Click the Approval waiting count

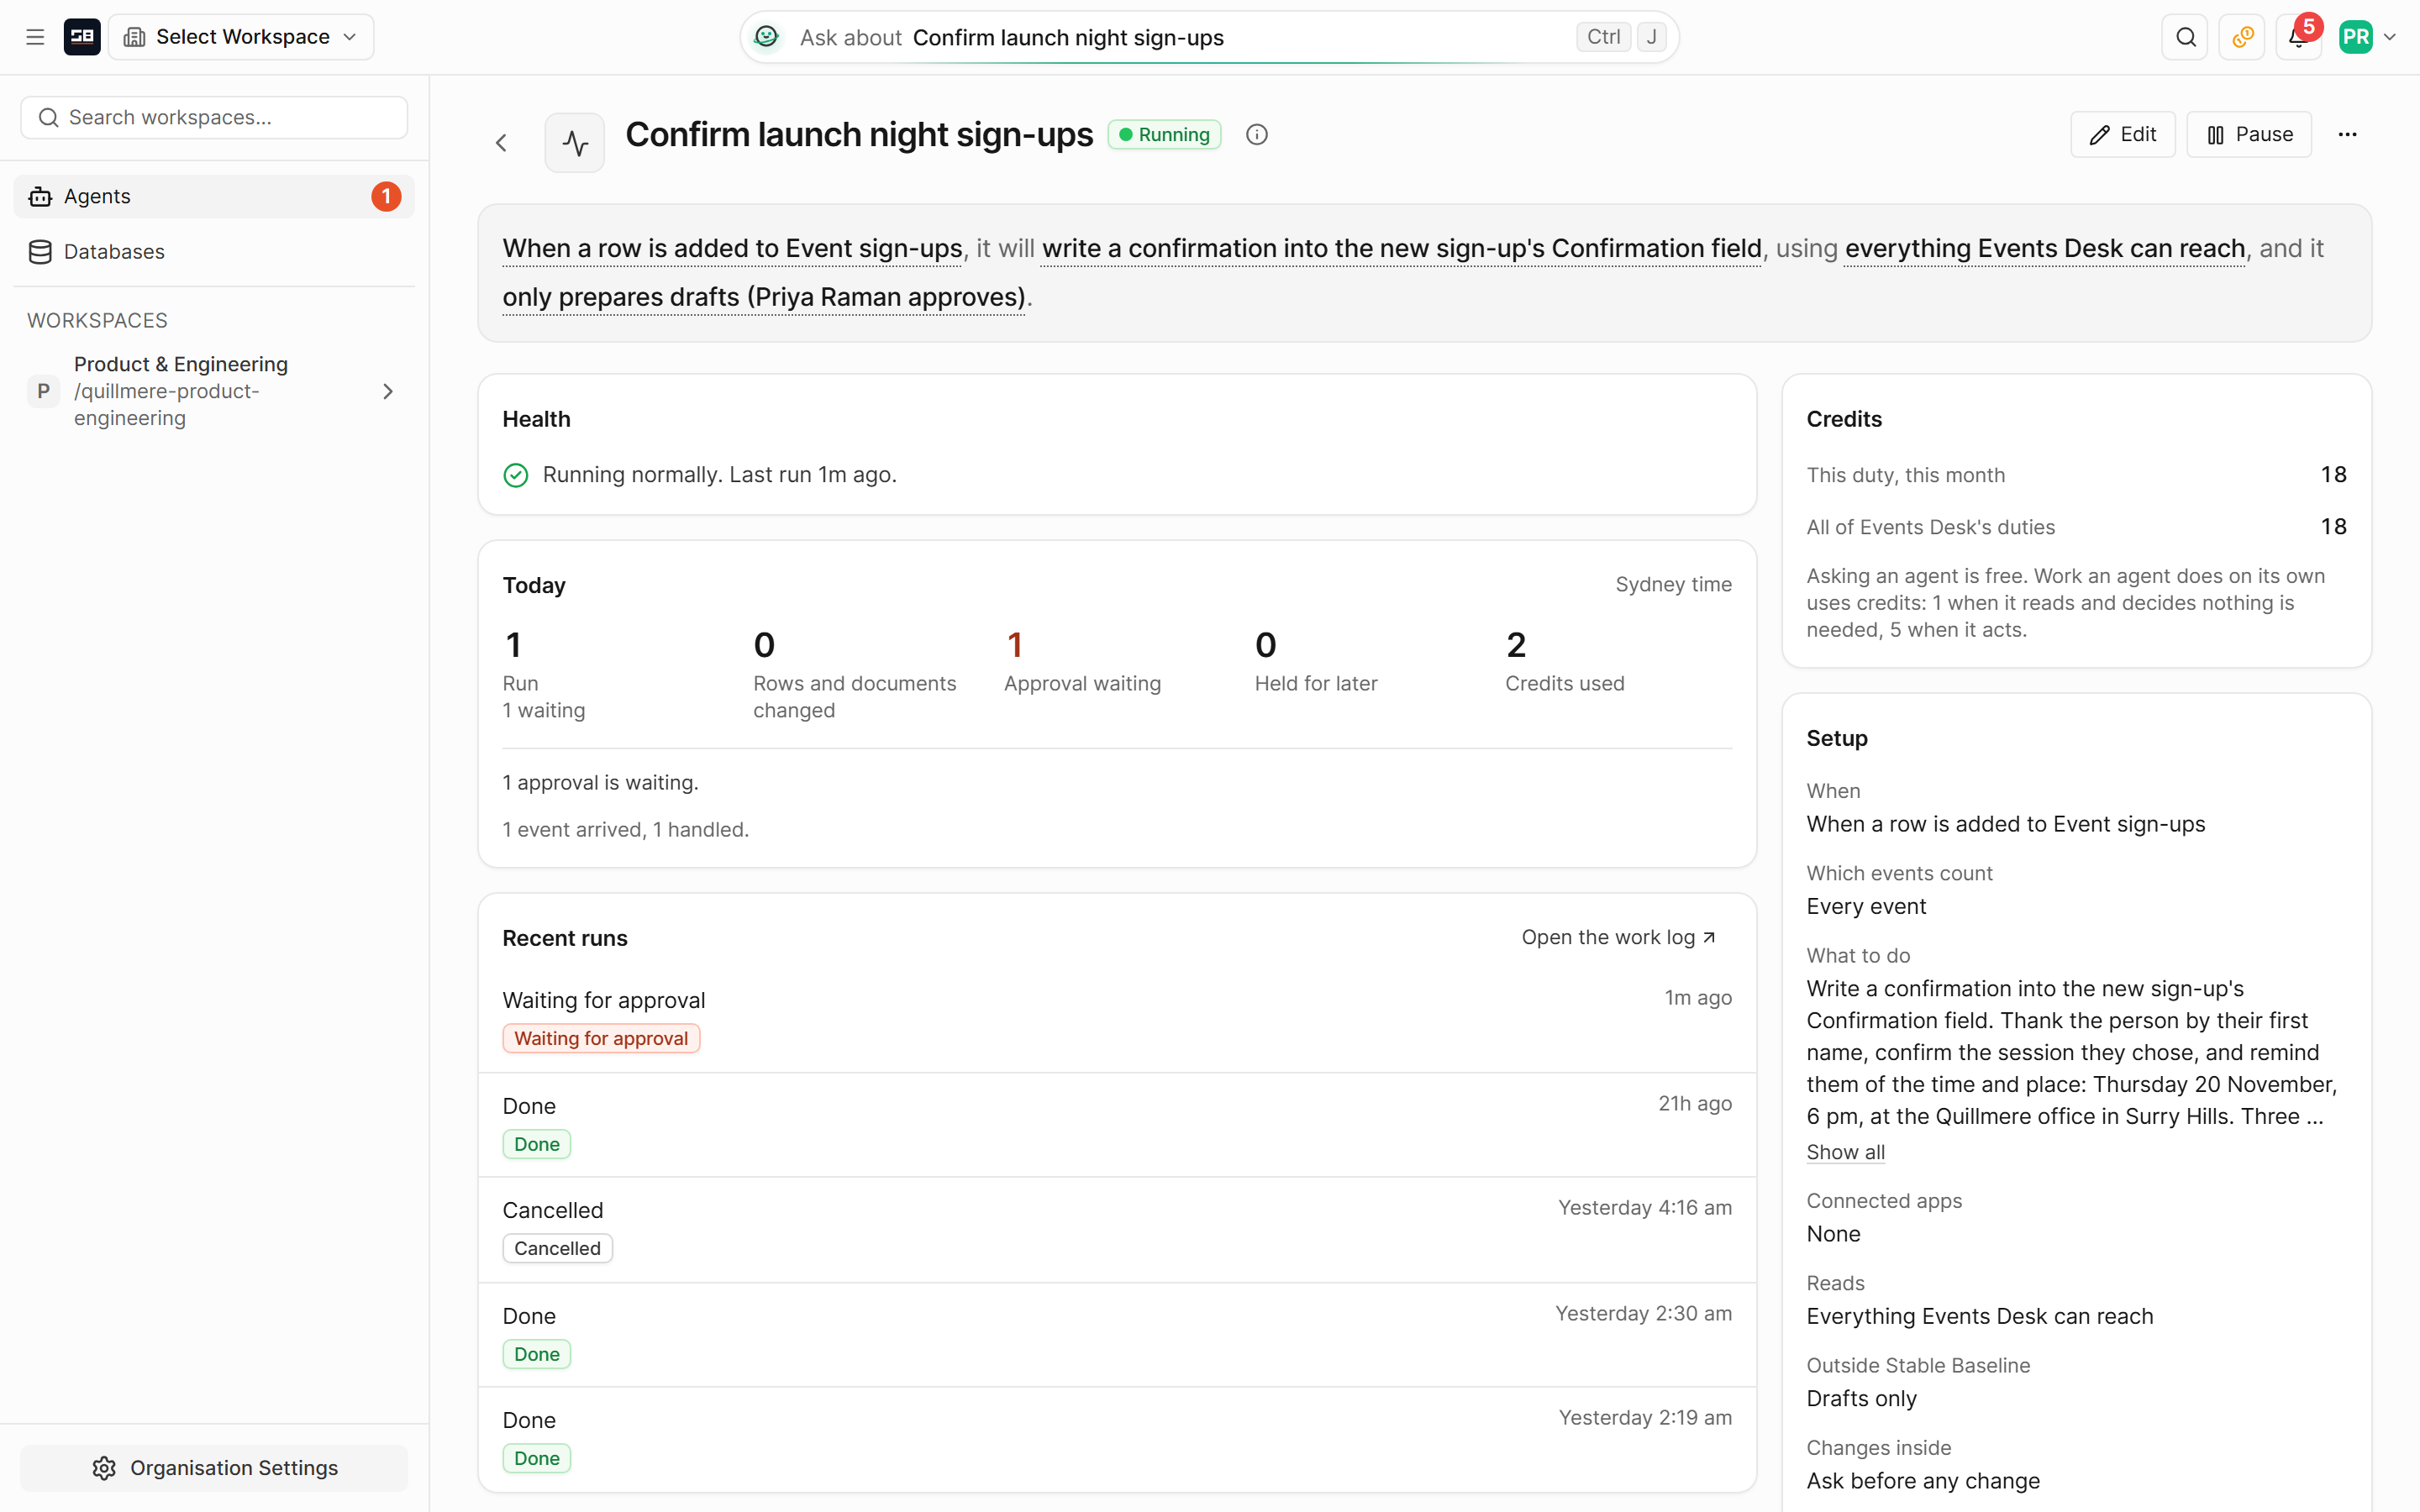point(1015,645)
